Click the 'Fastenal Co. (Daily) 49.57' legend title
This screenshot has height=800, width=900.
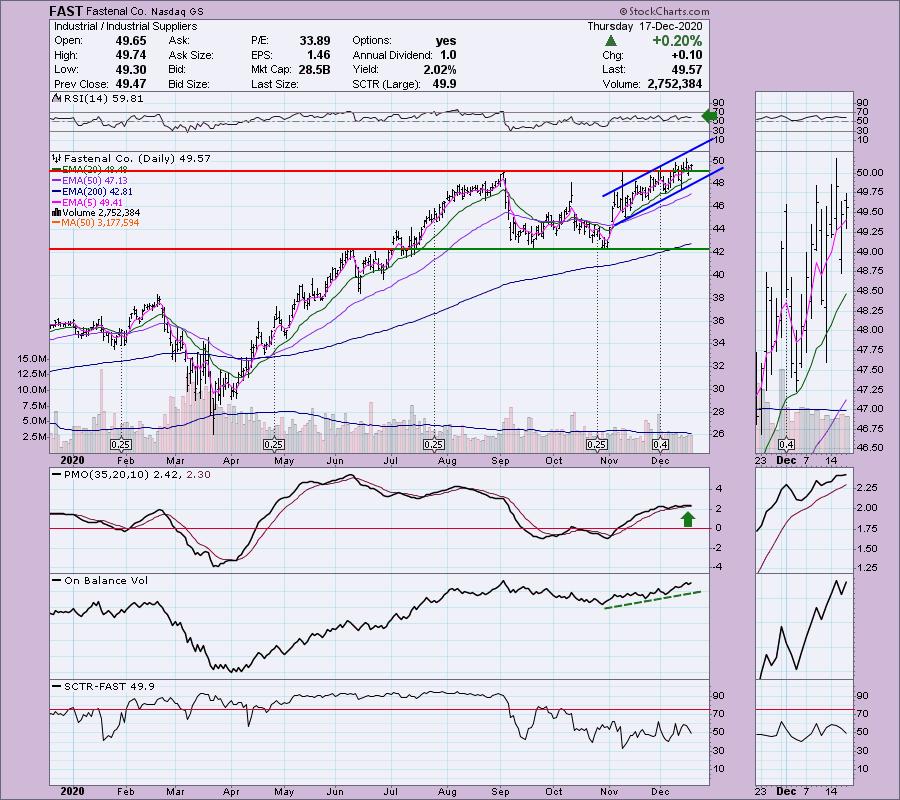click(131, 158)
